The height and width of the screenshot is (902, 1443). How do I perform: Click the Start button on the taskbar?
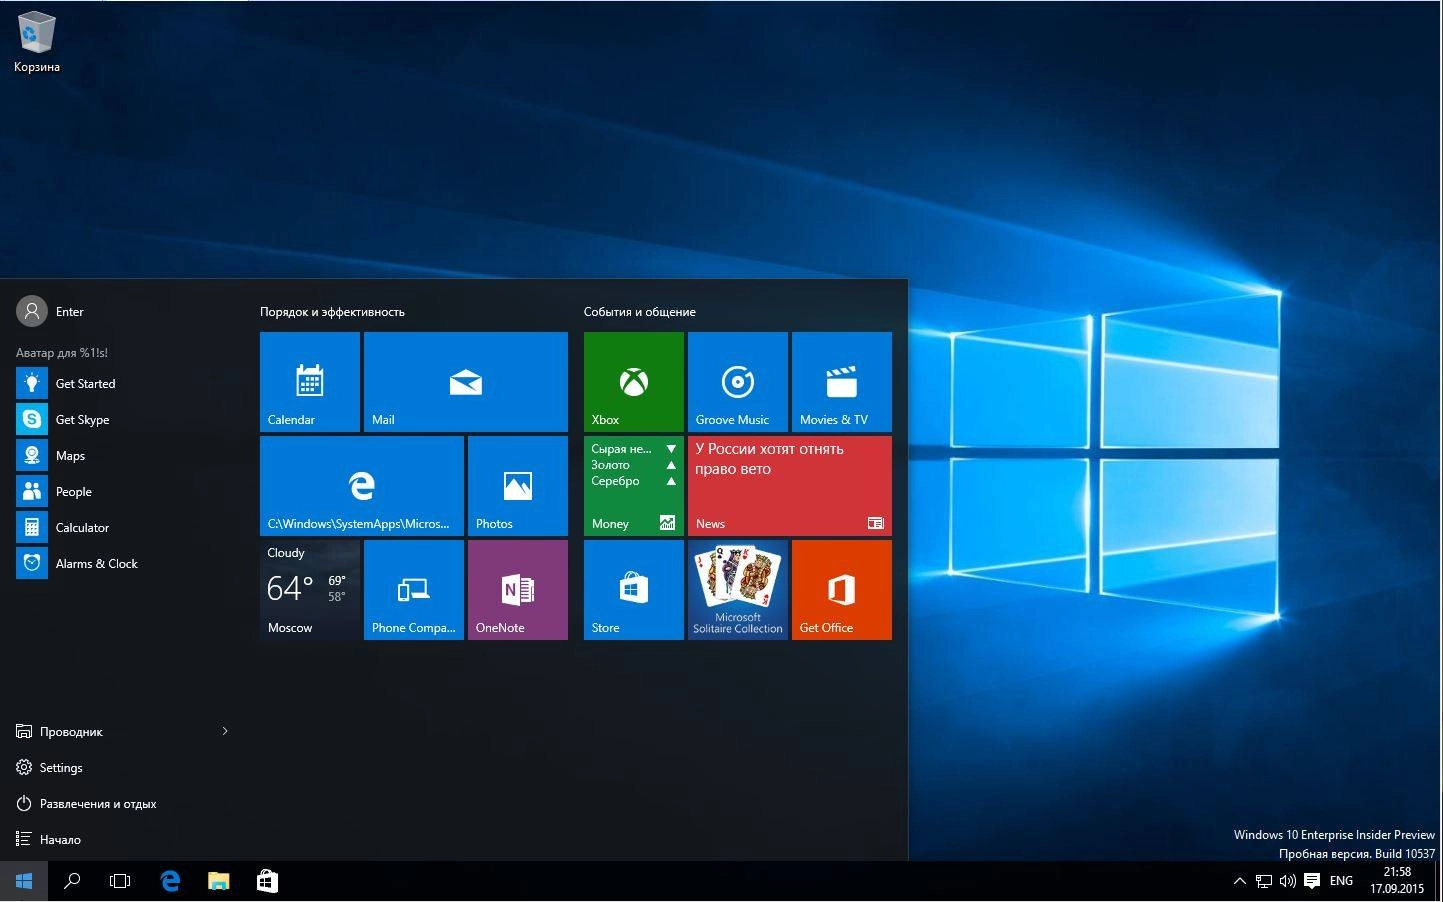[x=24, y=881]
